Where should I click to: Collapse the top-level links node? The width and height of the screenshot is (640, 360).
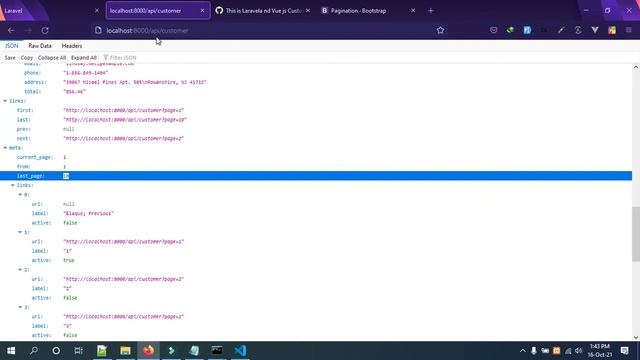pyautogui.click(x=5, y=101)
